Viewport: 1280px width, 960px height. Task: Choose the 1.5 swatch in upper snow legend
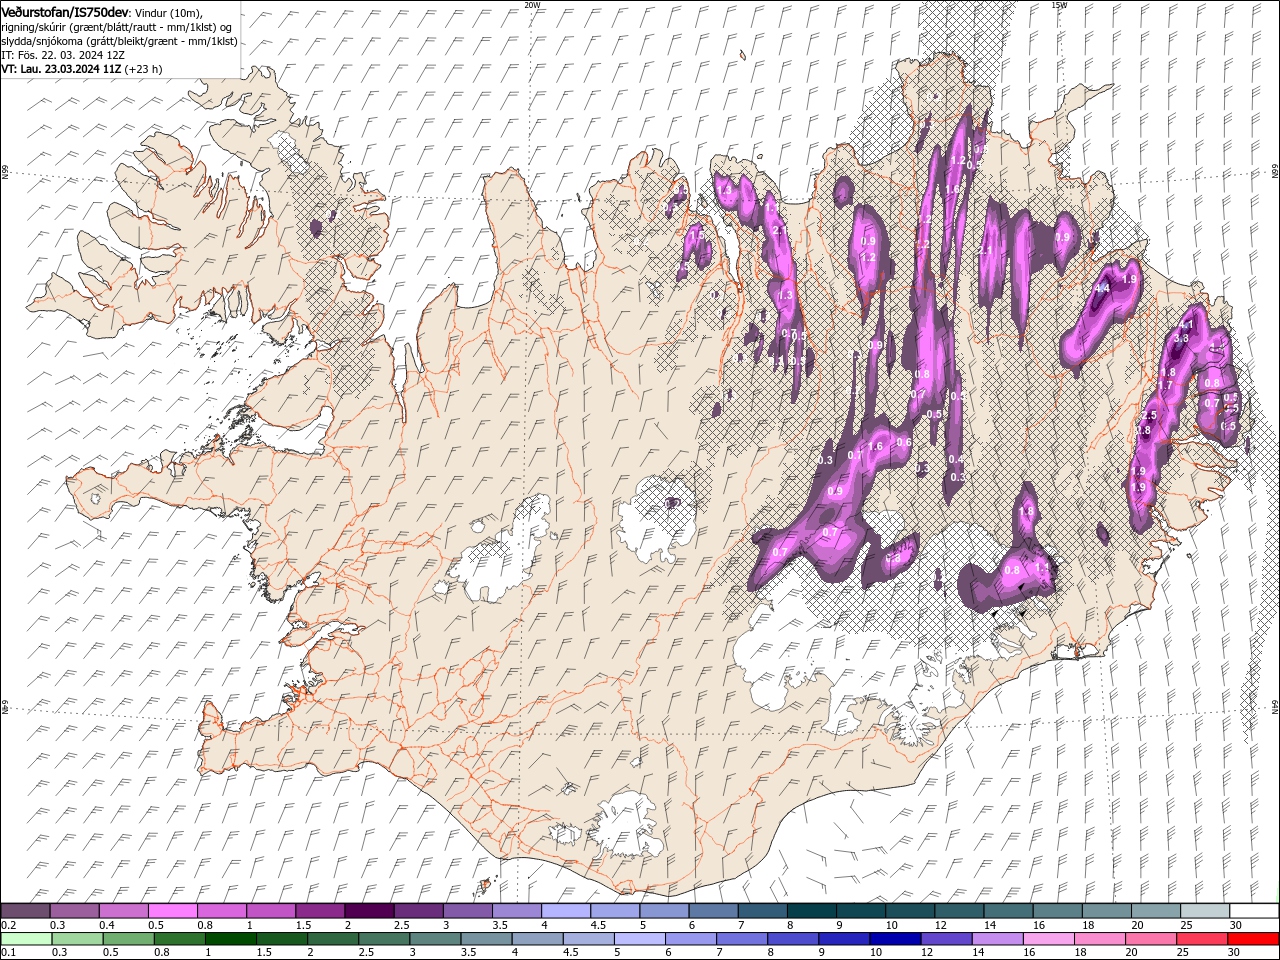pyautogui.click(x=320, y=910)
